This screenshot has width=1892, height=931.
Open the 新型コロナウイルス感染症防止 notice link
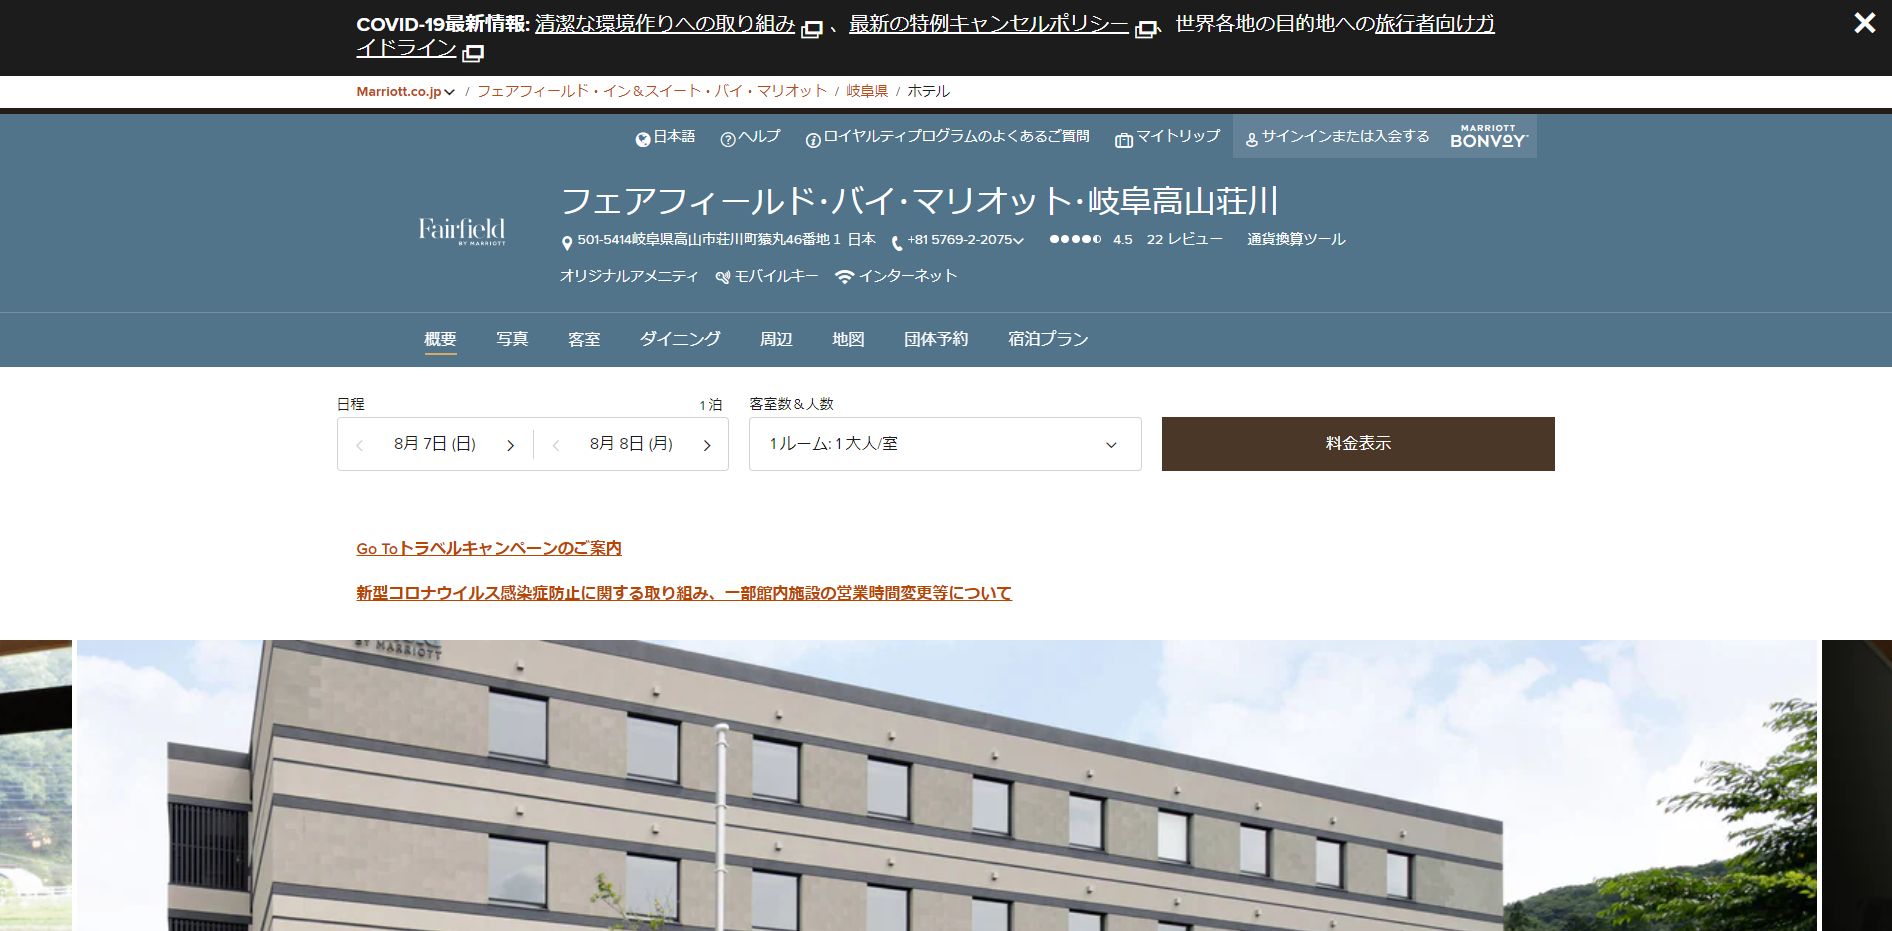point(684,593)
